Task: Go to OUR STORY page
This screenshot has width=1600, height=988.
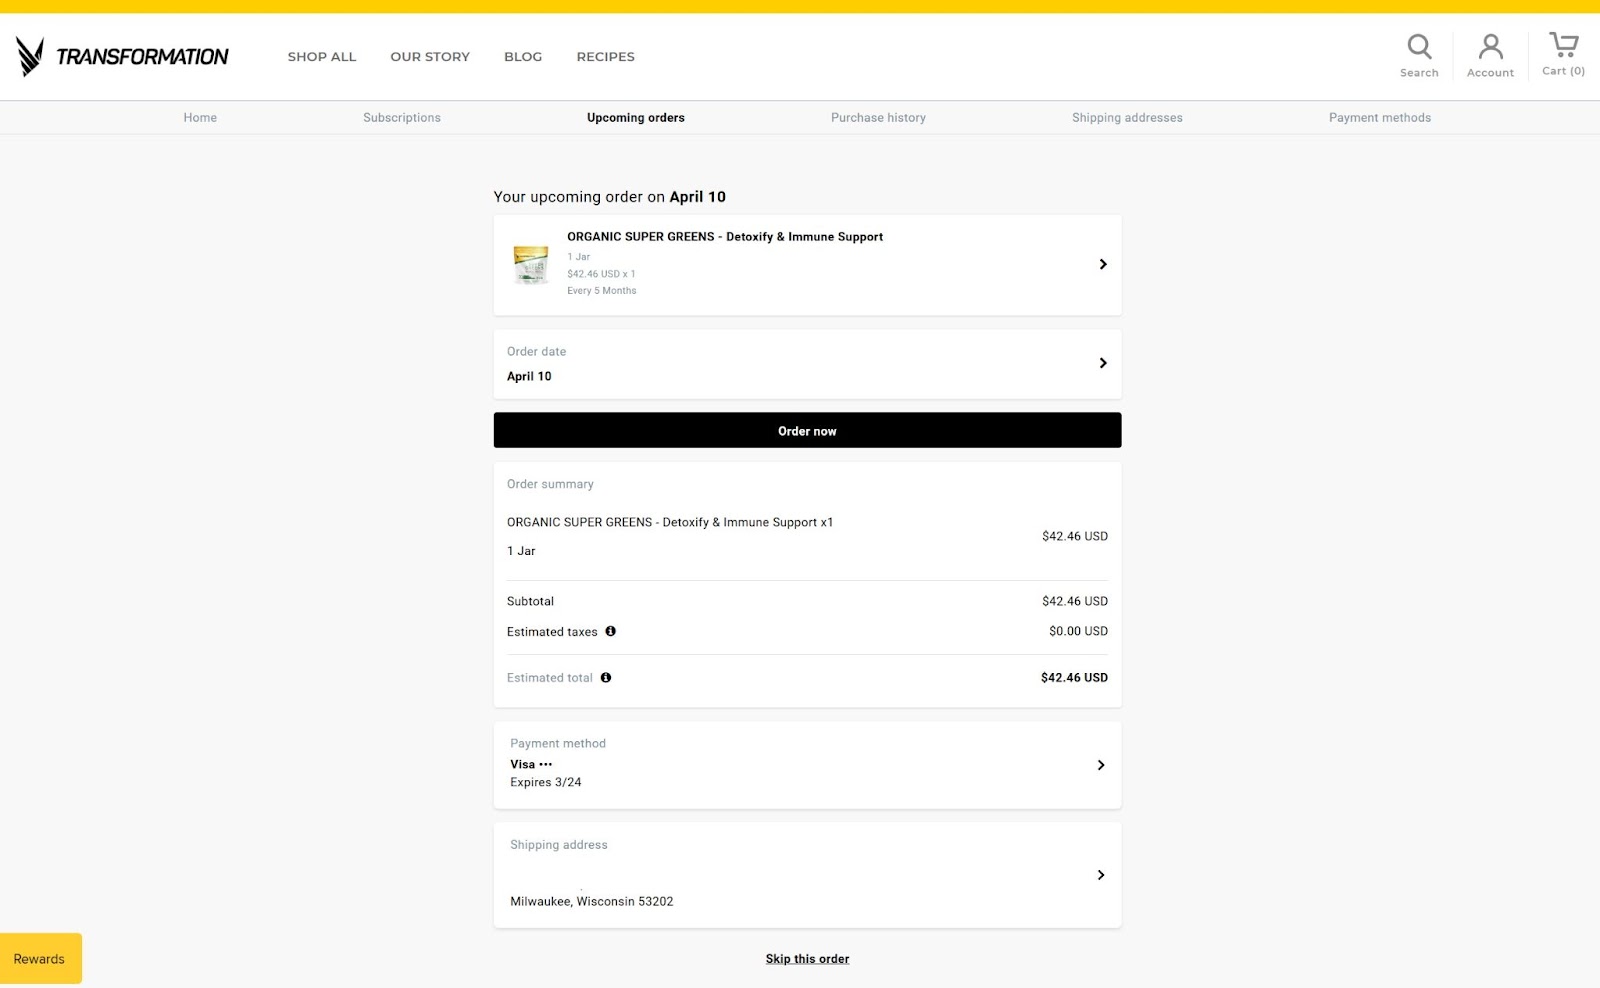Action: click(x=430, y=57)
